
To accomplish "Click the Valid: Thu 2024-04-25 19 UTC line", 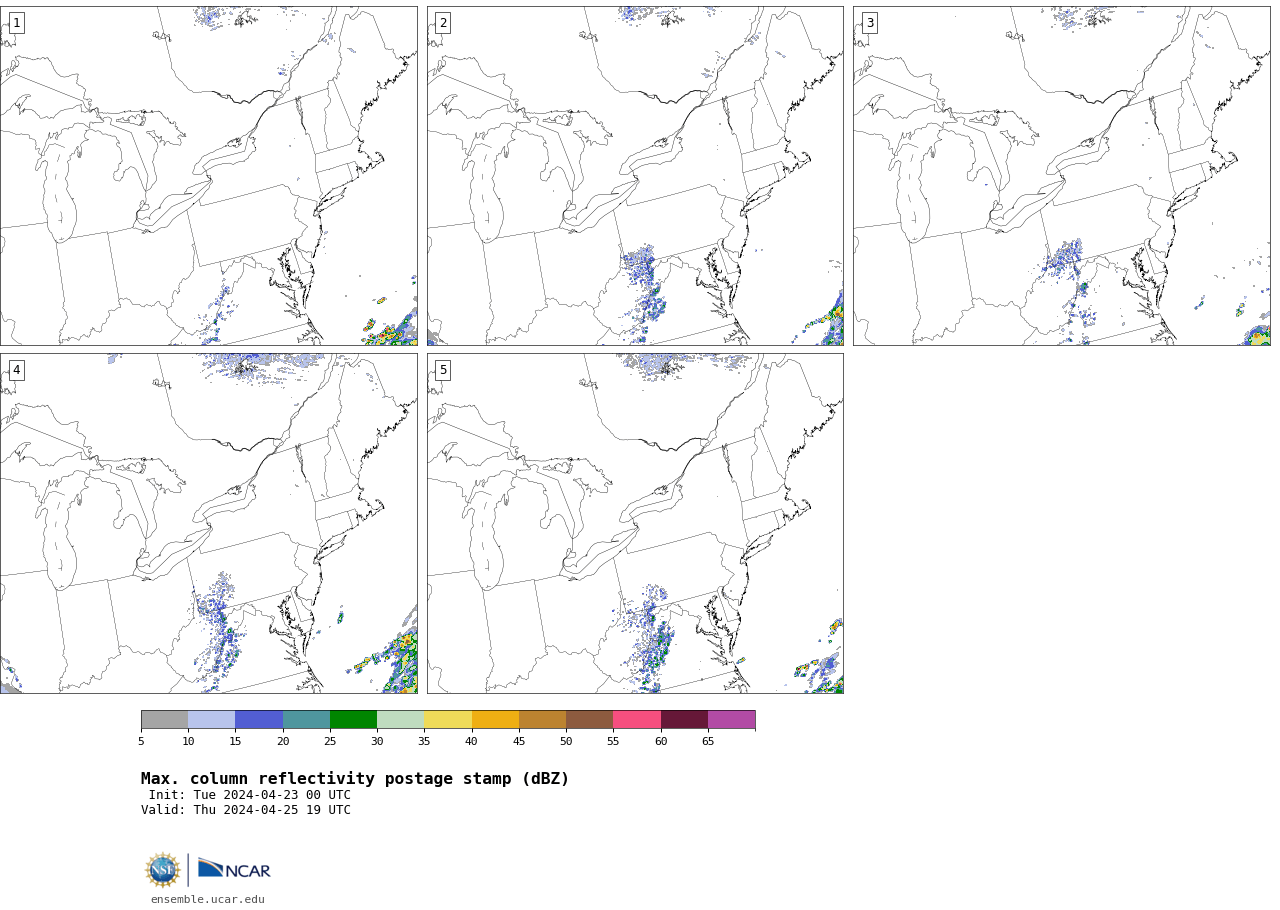I will tap(246, 810).
